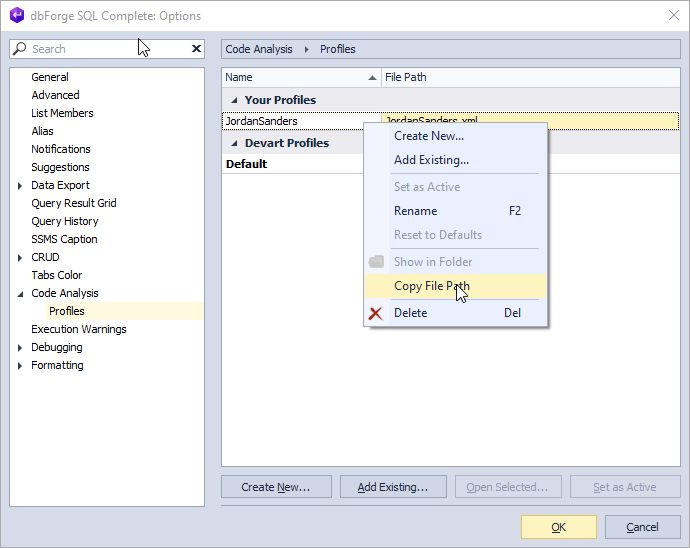Viewport: 690px width, 548px height.
Task: Expand the Debugging tree node
Action: coord(20,348)
